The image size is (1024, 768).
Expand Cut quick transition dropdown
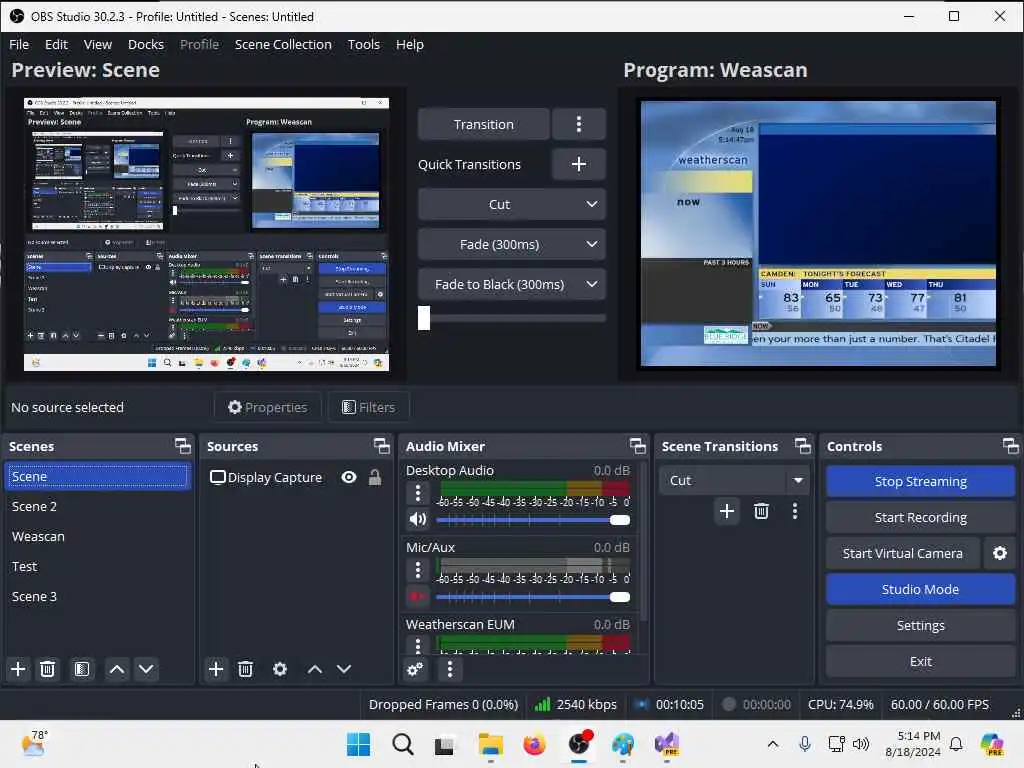(592, 204)
